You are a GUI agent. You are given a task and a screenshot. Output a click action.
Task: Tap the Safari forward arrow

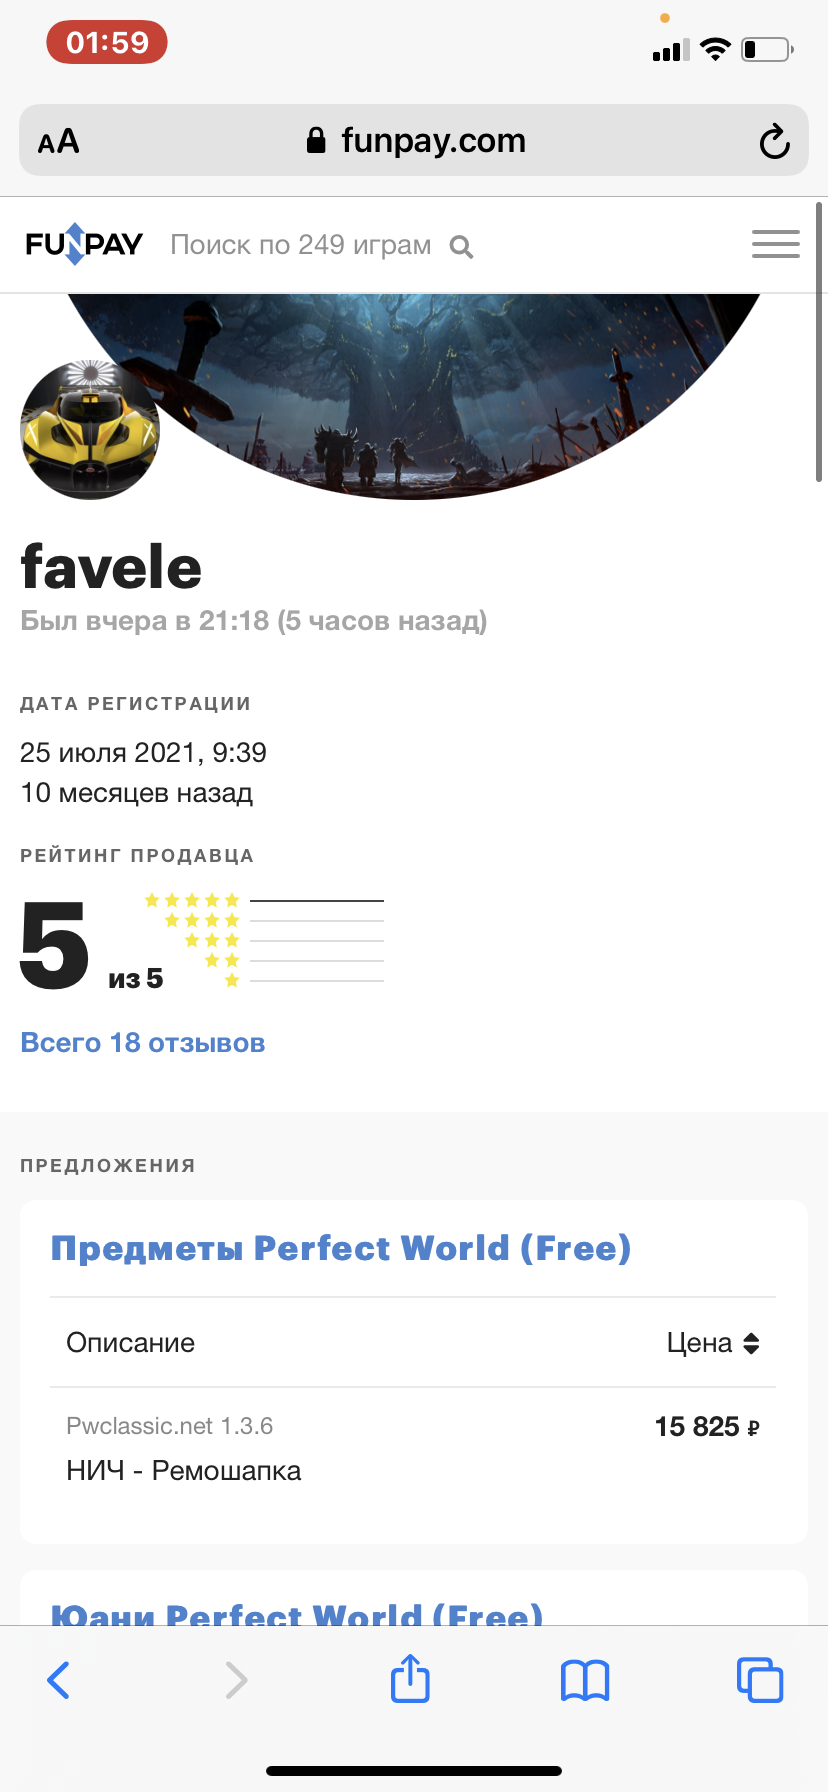236,1680
